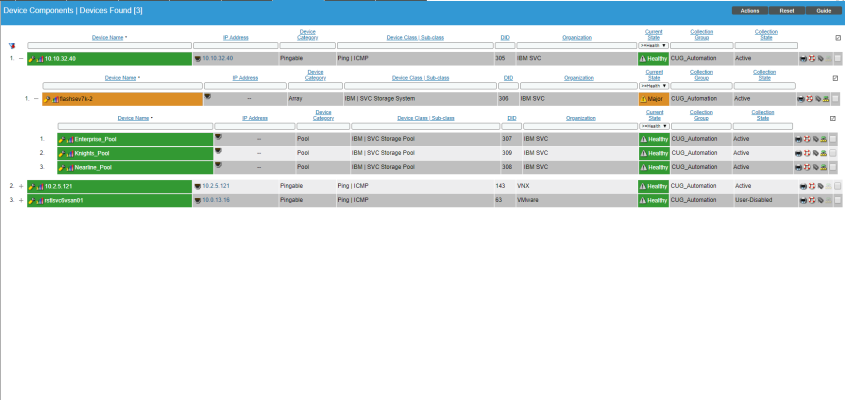Open IP address link 10.0.13.16
Screen dimensions: 845x400
click(216, 201)
